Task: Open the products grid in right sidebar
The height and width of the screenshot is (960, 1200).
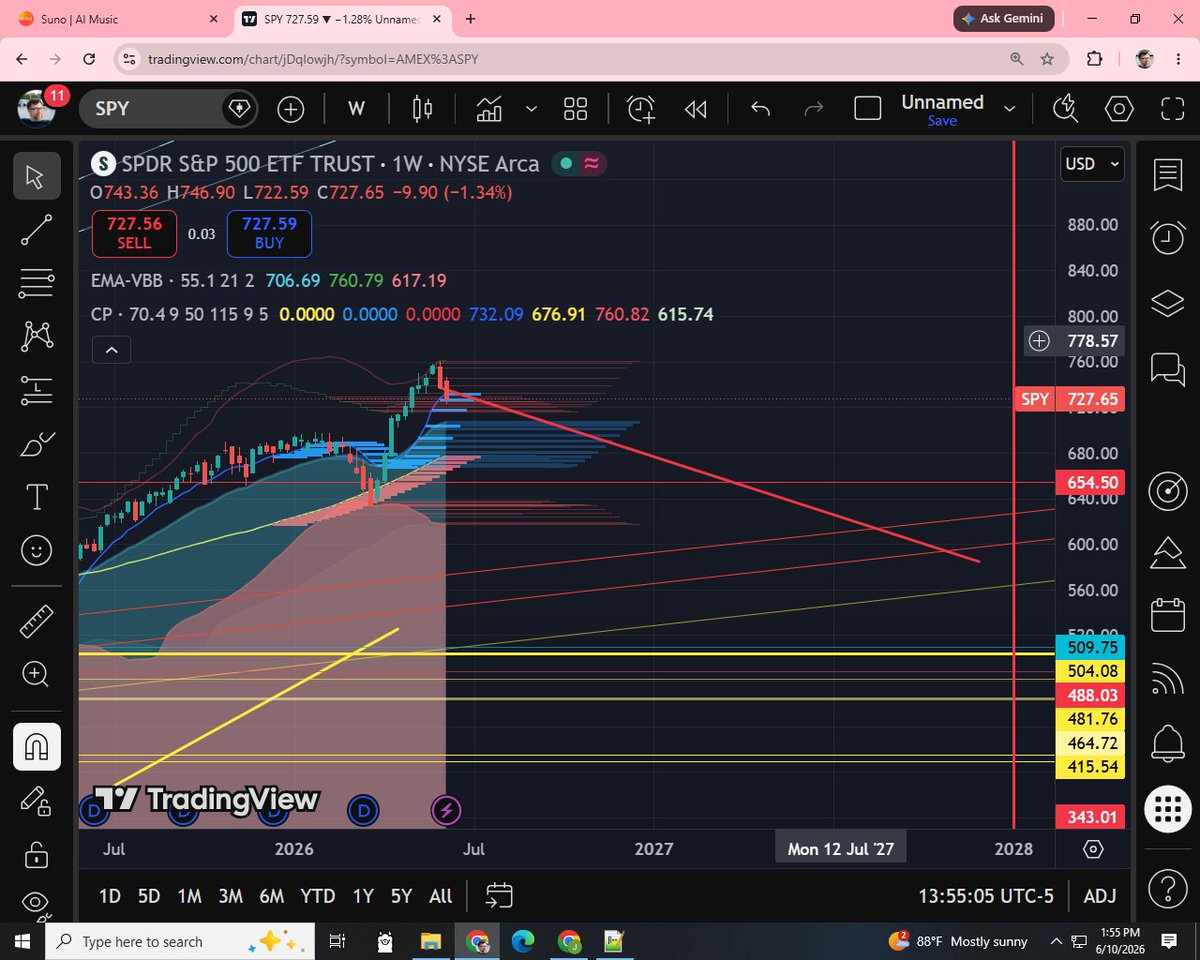Action: coord(1168,808)
